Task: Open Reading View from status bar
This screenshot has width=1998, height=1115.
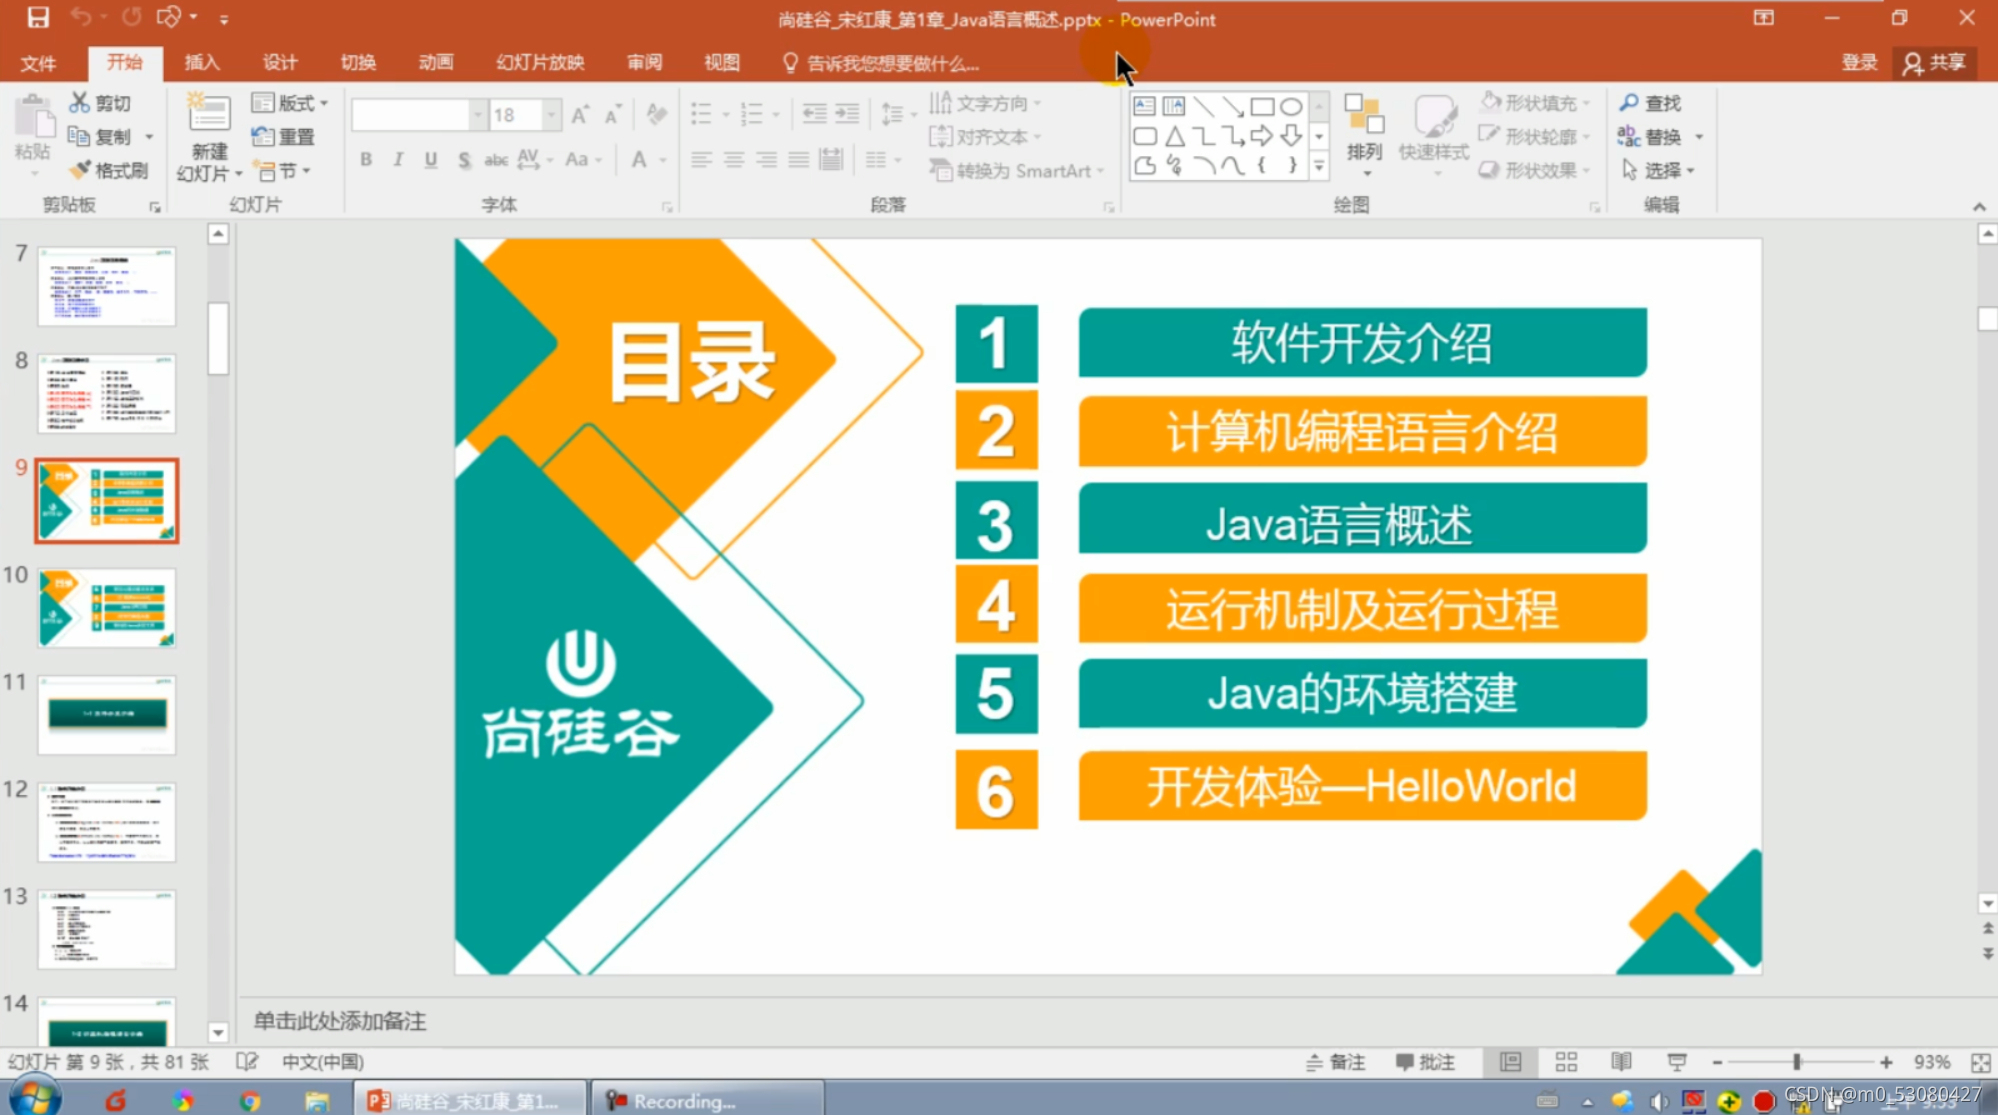Action: tap(1621, 1062)
